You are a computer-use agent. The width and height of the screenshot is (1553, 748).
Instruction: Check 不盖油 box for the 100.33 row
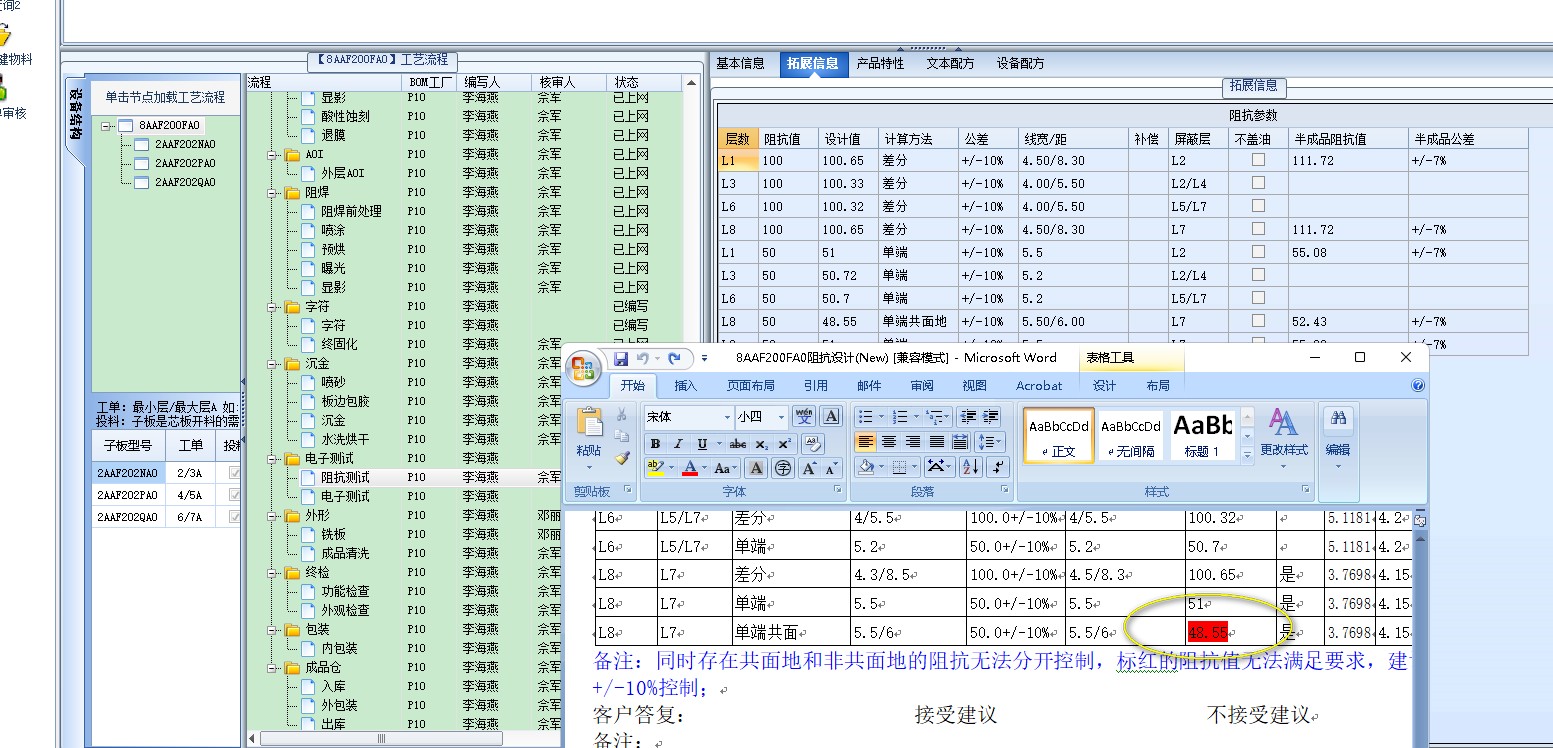click(x=1258, y=183)
